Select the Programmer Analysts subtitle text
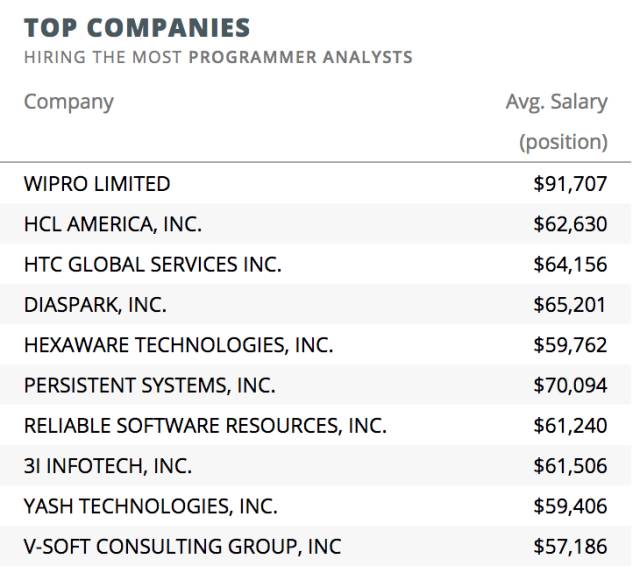The image size is (640, 573). (300, 57)
